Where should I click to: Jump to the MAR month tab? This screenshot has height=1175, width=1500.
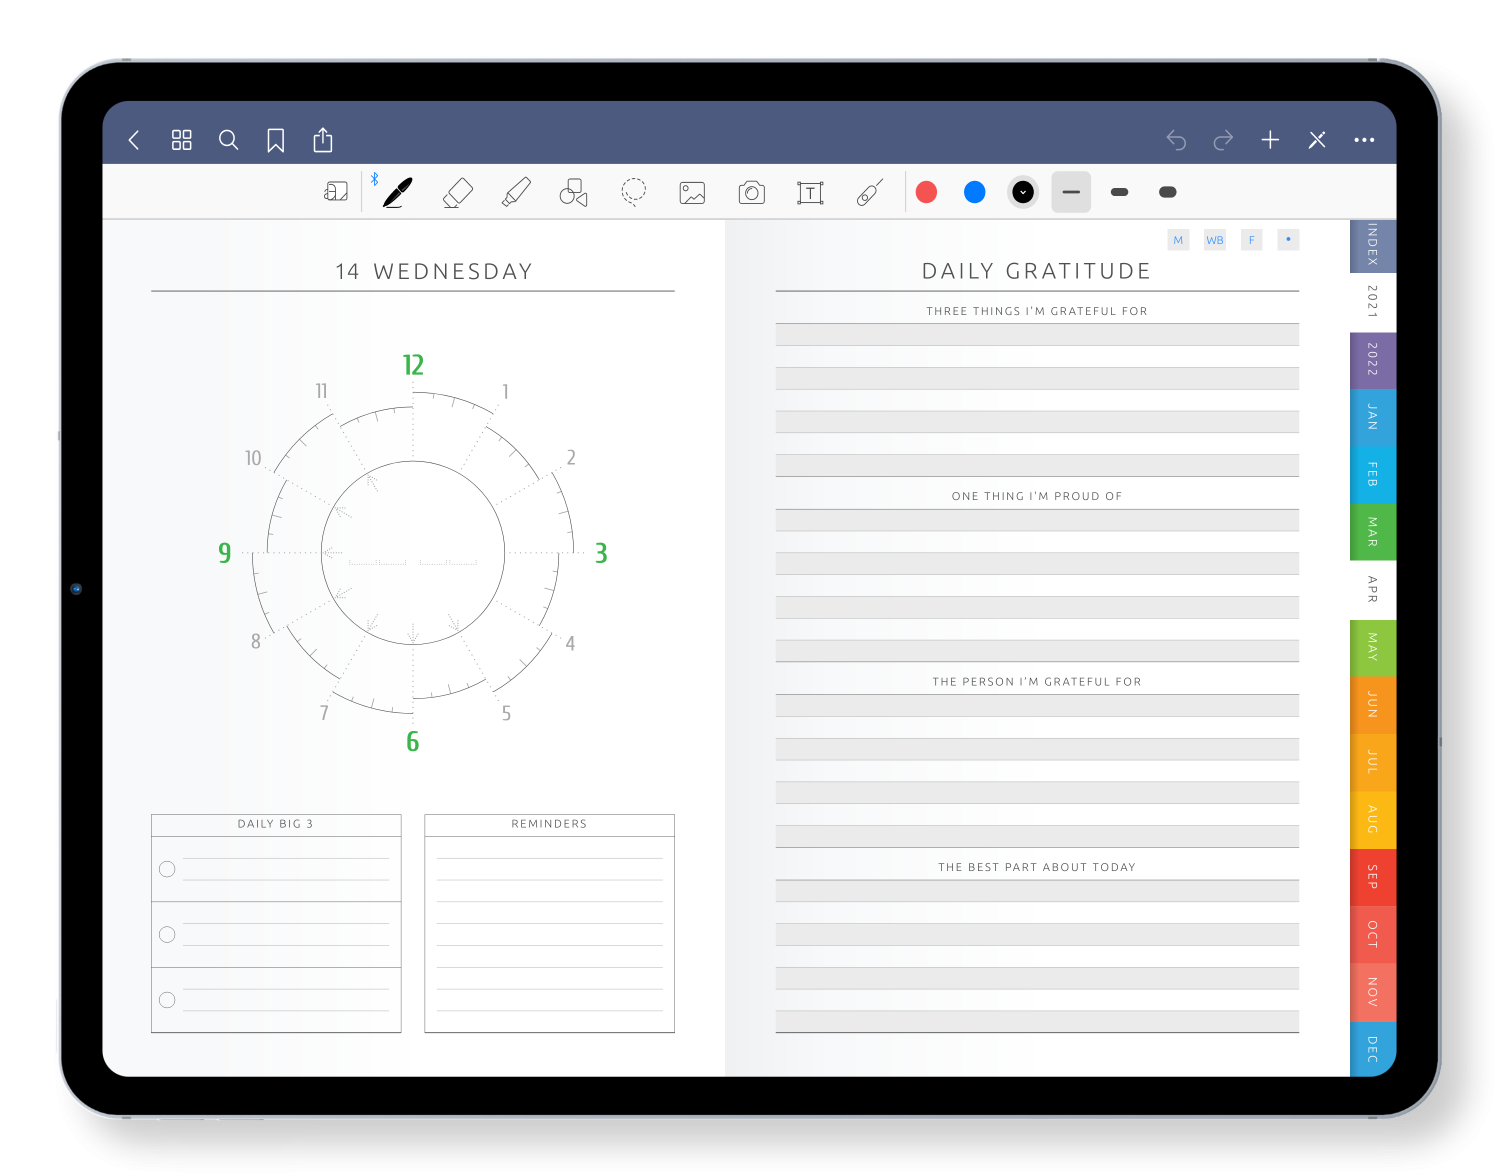click(x=1372, y=532)
